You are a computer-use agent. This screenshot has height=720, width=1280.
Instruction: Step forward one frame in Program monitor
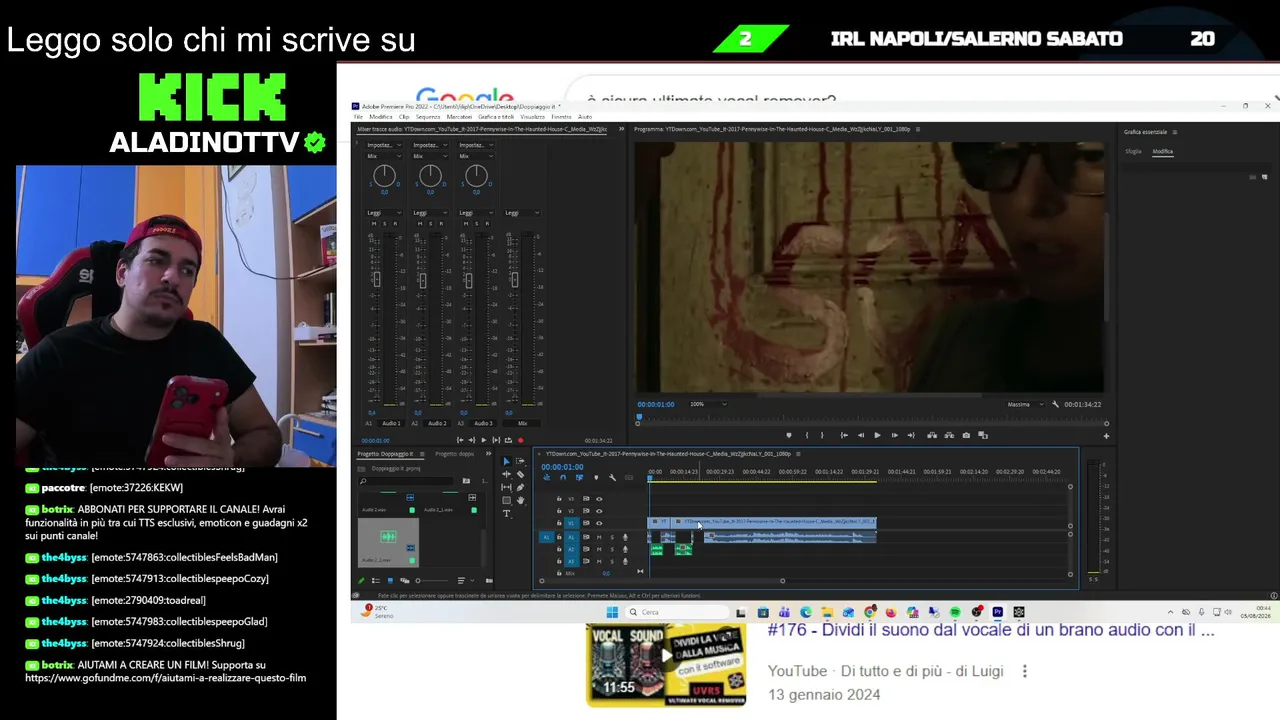894,435
